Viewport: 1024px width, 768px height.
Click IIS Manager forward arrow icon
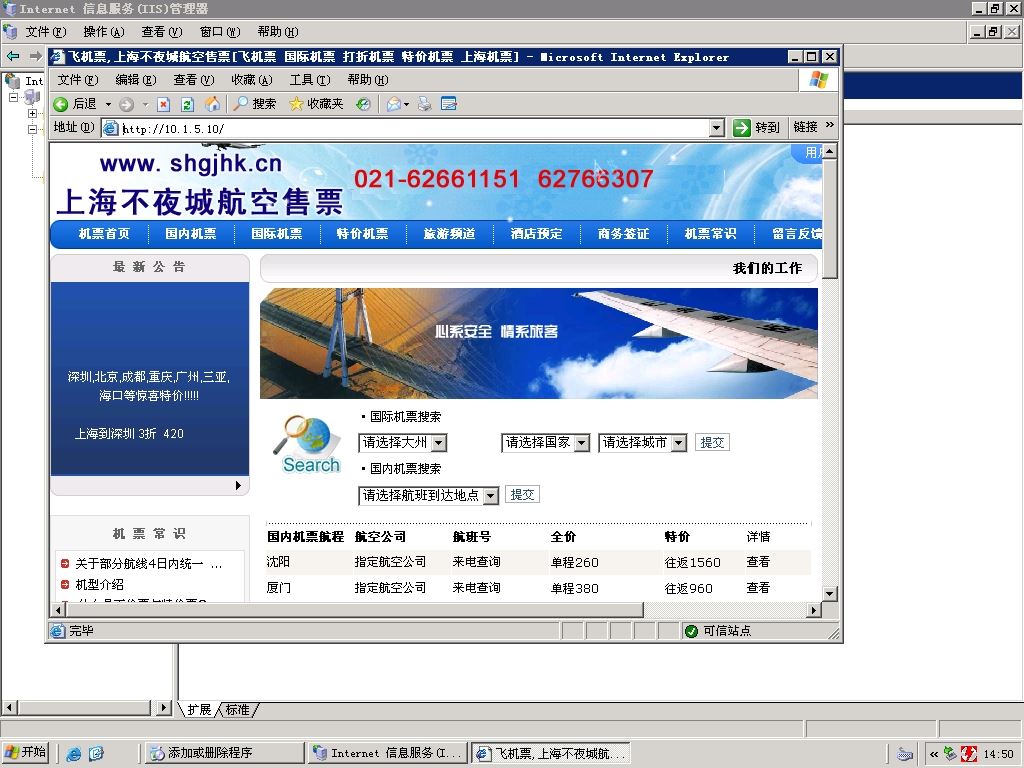tap(36, 56)
